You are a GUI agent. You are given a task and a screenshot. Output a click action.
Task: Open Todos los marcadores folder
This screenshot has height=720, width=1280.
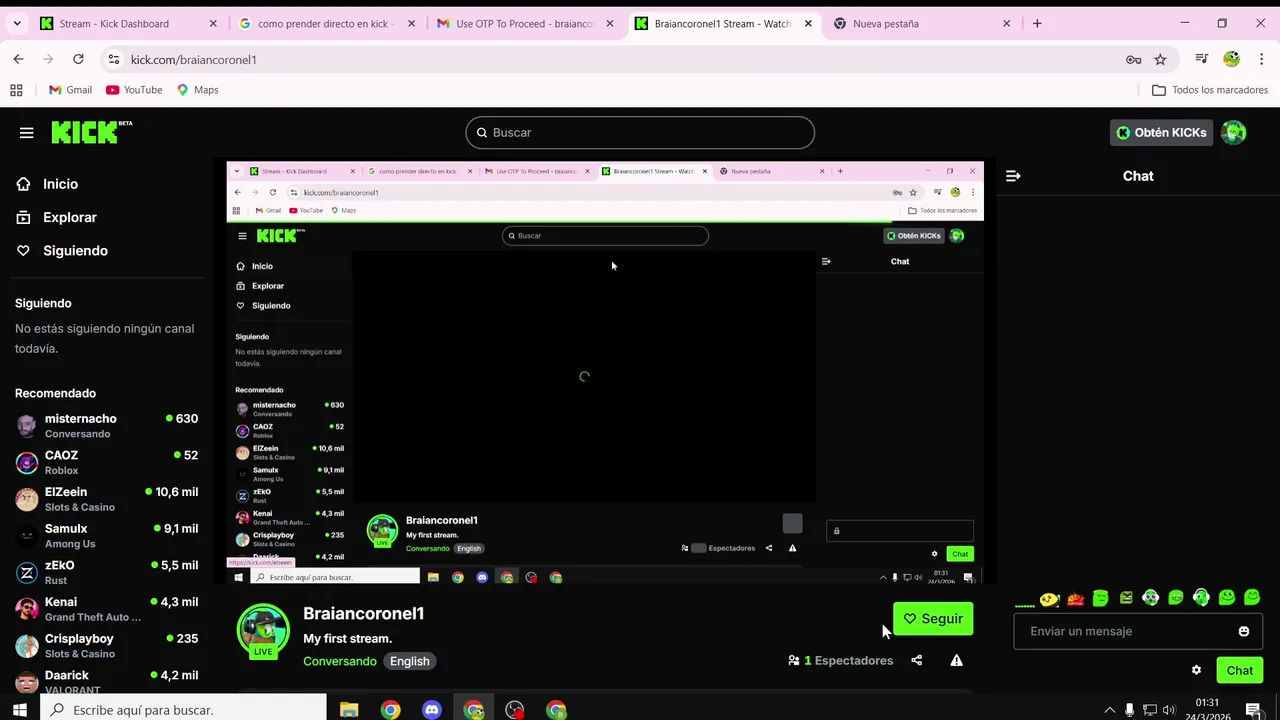point(1210,90)
